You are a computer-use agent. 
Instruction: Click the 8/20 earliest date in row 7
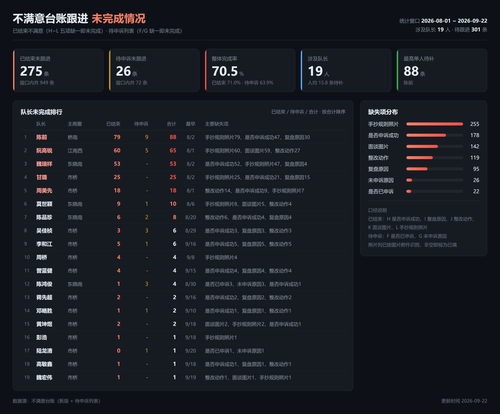191,217
